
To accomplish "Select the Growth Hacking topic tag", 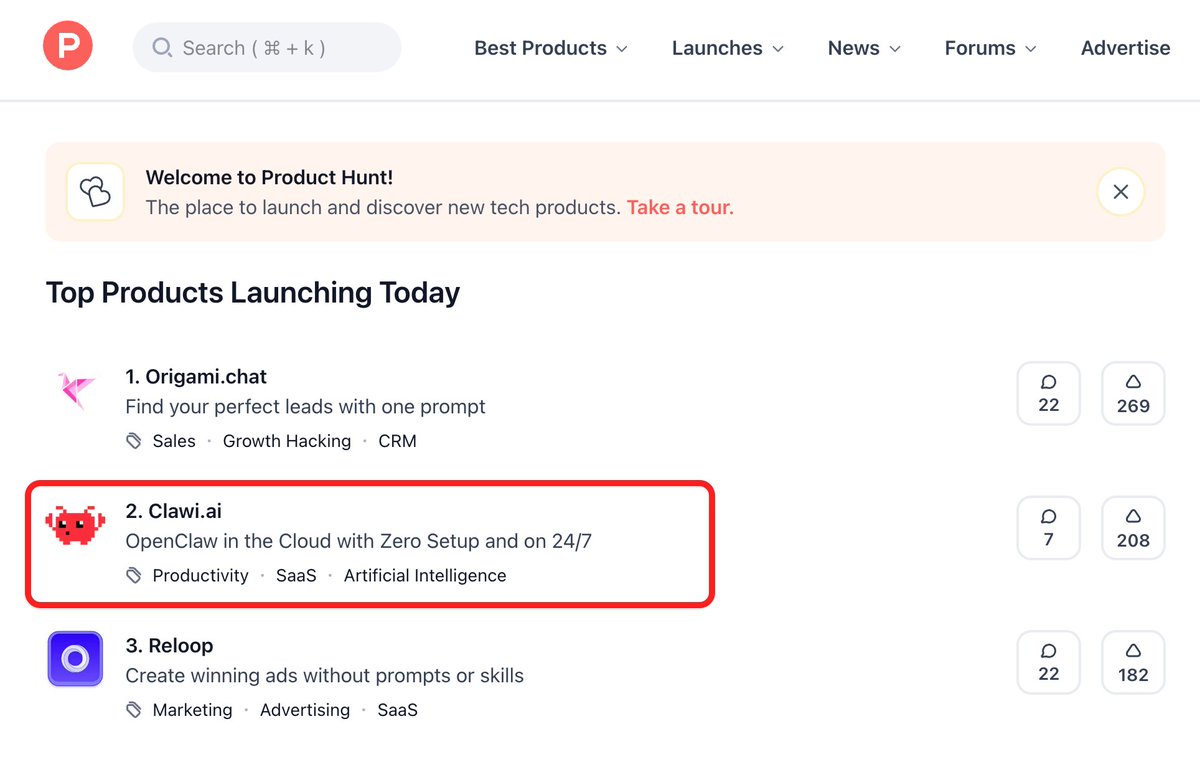I will (x=287, y=441).
